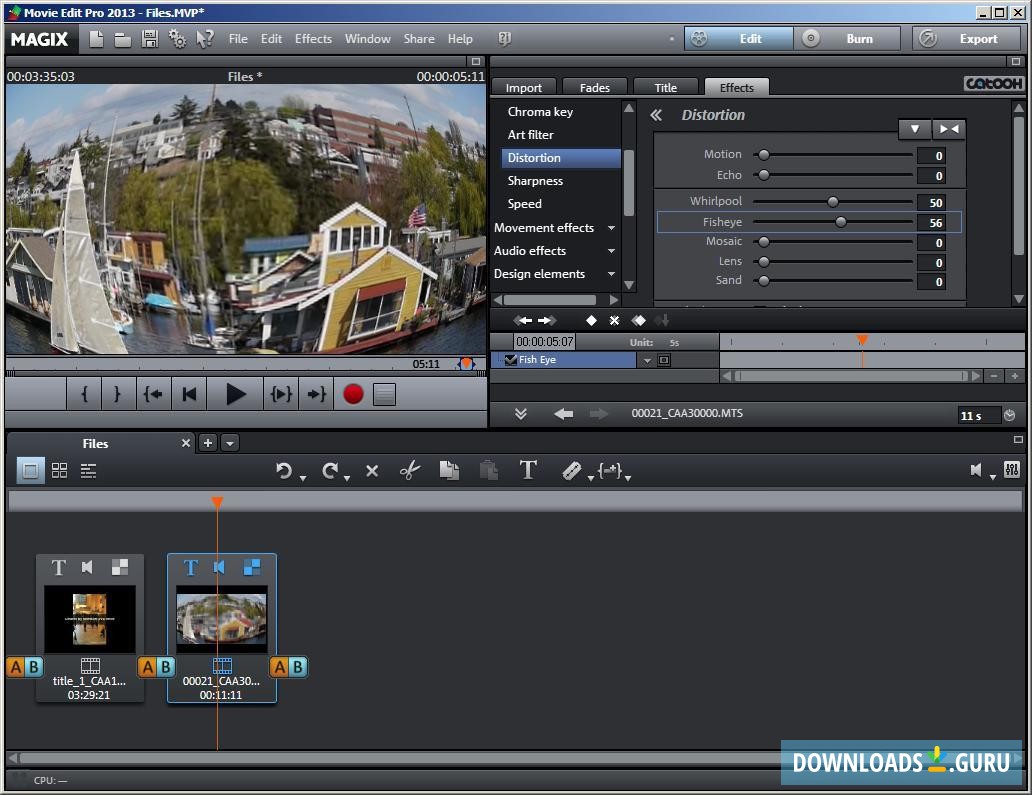
Task: Click the Undo arrow icon
Action: (x=285, y=470)
